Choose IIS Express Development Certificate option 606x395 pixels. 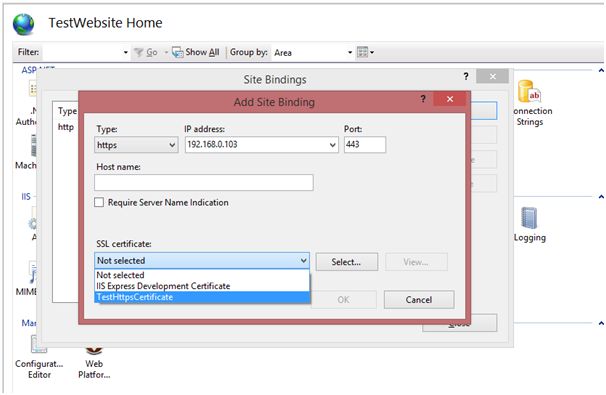pyautogui.click(x=202, y=286)
